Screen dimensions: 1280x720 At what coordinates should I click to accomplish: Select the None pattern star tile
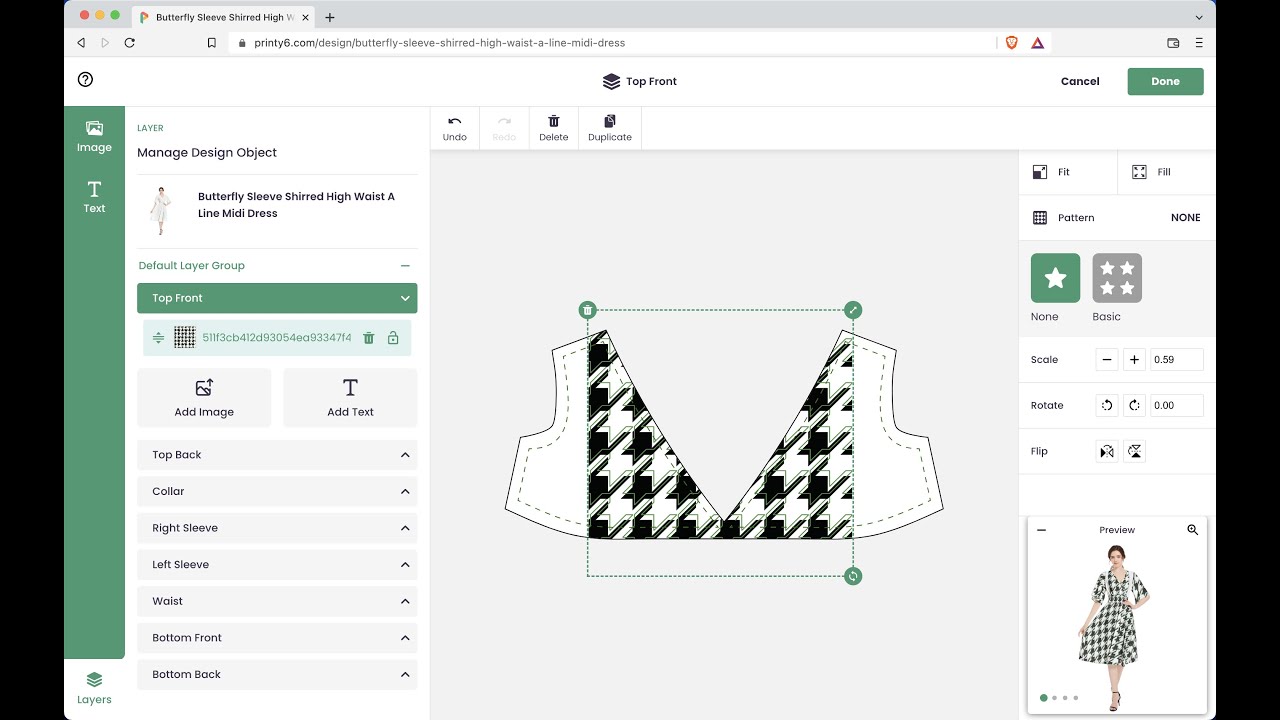[1055, 278]
